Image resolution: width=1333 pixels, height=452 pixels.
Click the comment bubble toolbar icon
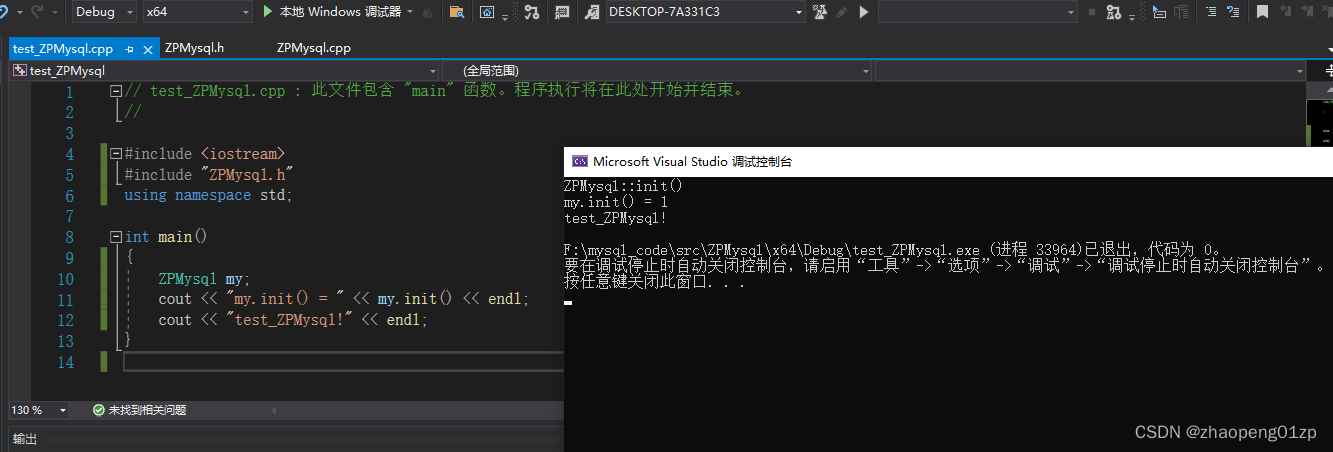(x=563, y=12)
